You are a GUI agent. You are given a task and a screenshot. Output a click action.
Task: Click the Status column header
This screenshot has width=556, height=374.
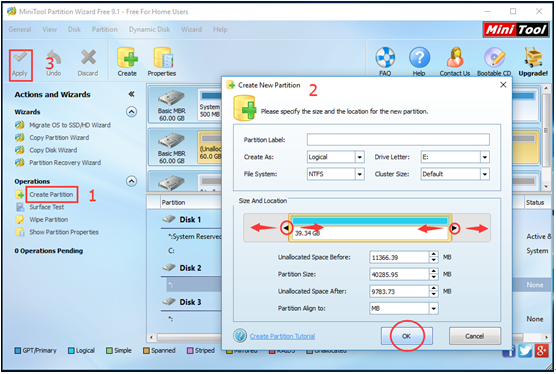[535, 202]
